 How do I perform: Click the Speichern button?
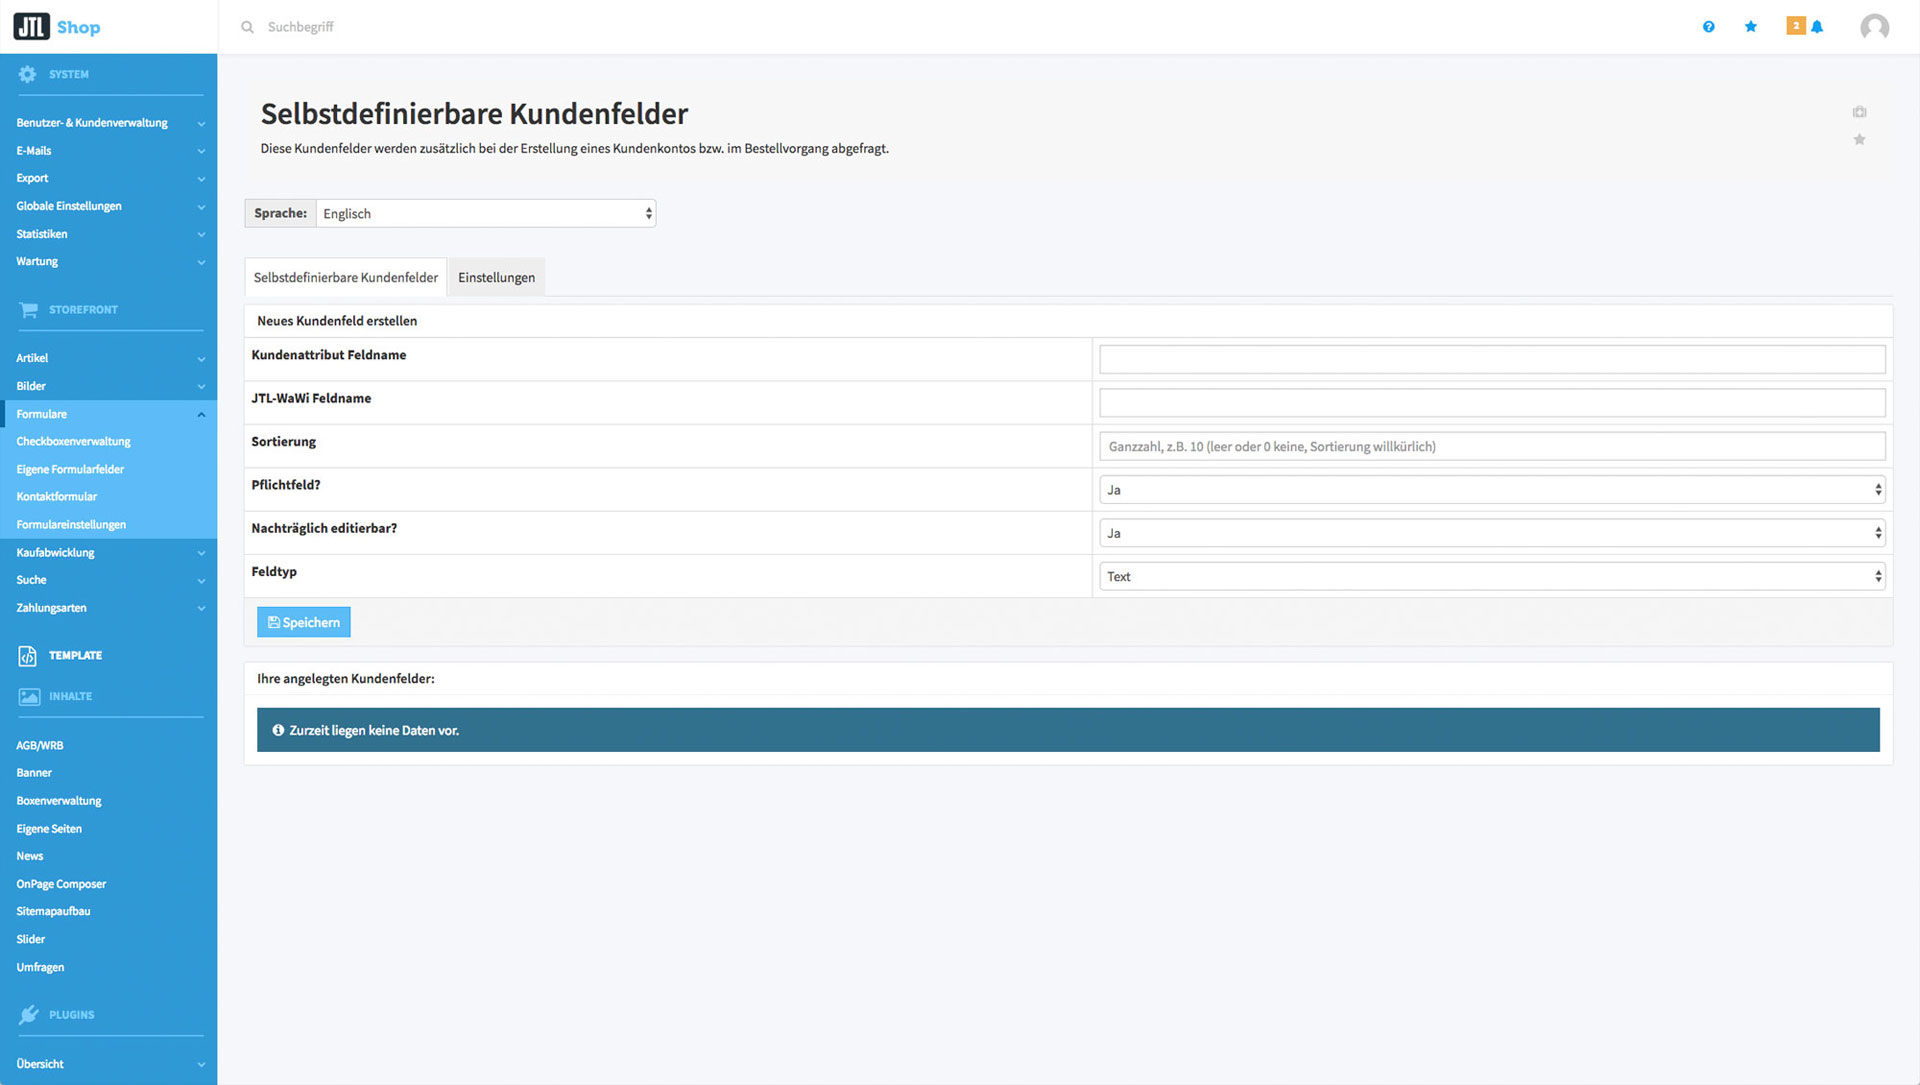click(304, 623)
